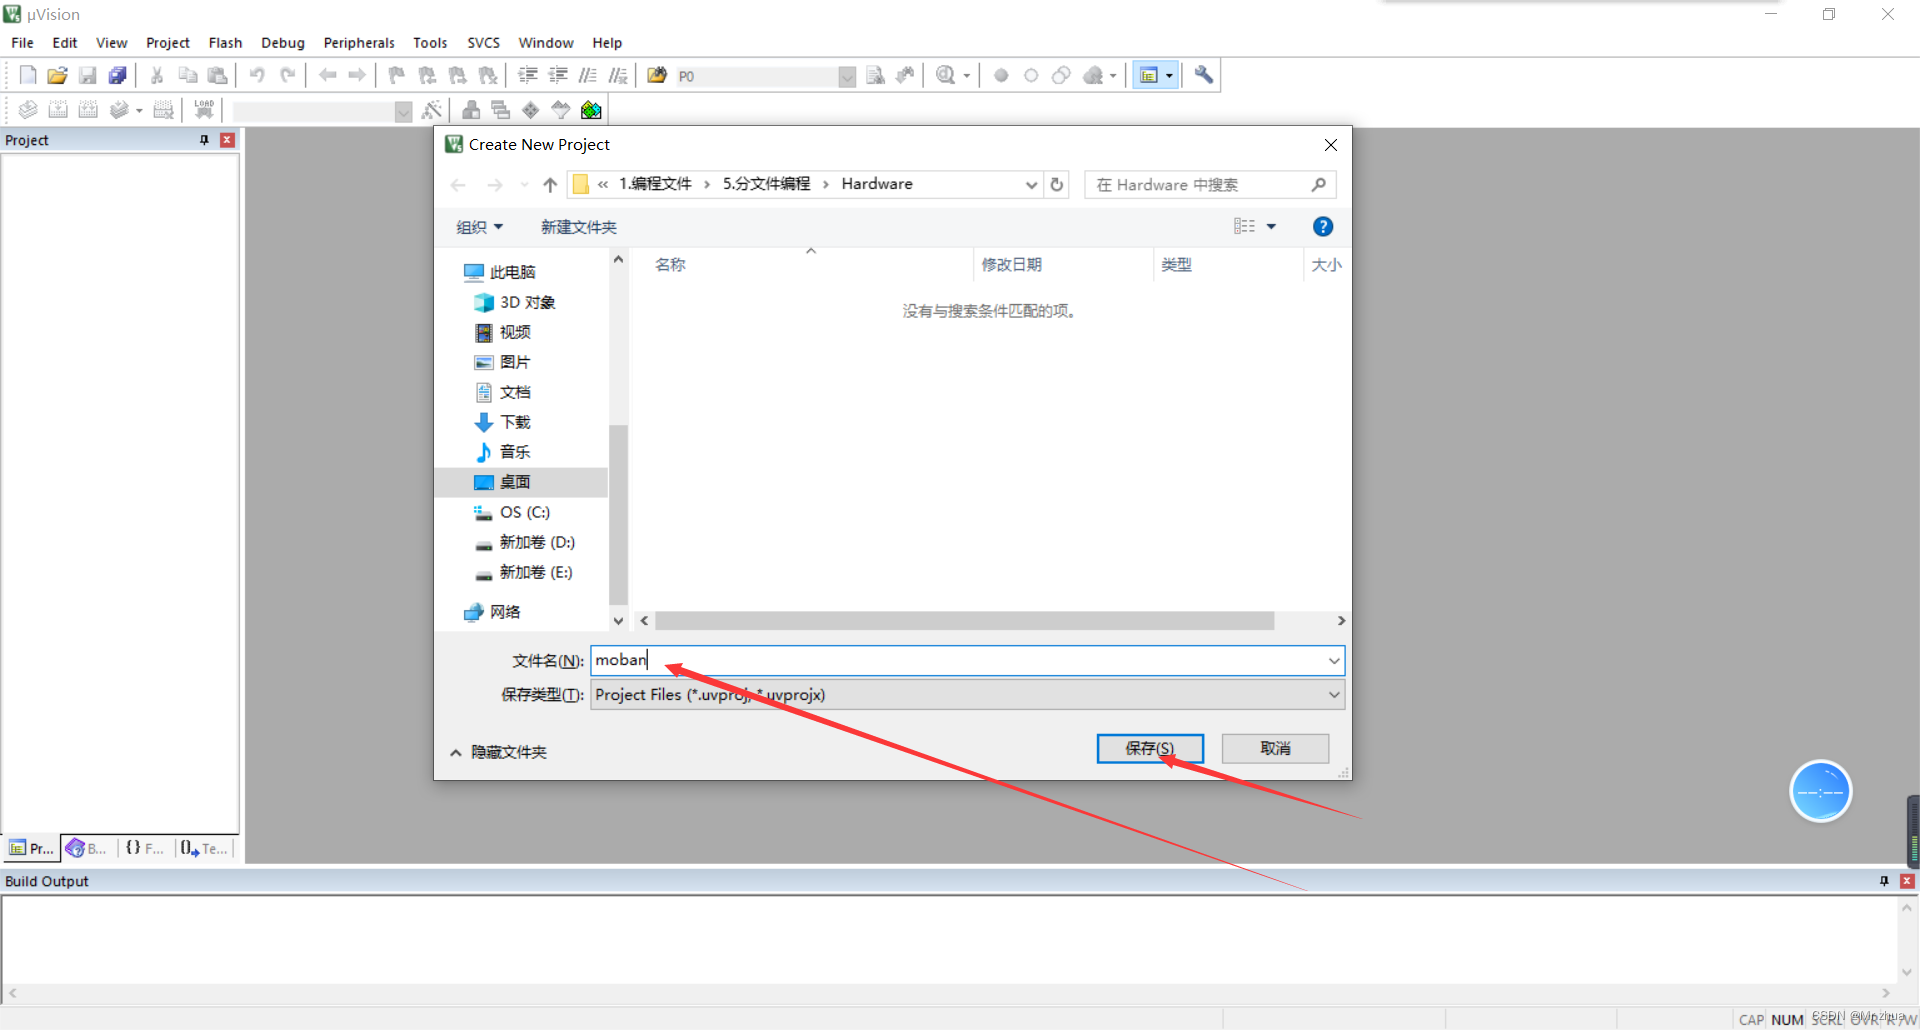
Task: Click the horizontal scrollbar in file list
Action: click(x=965, y=621)
